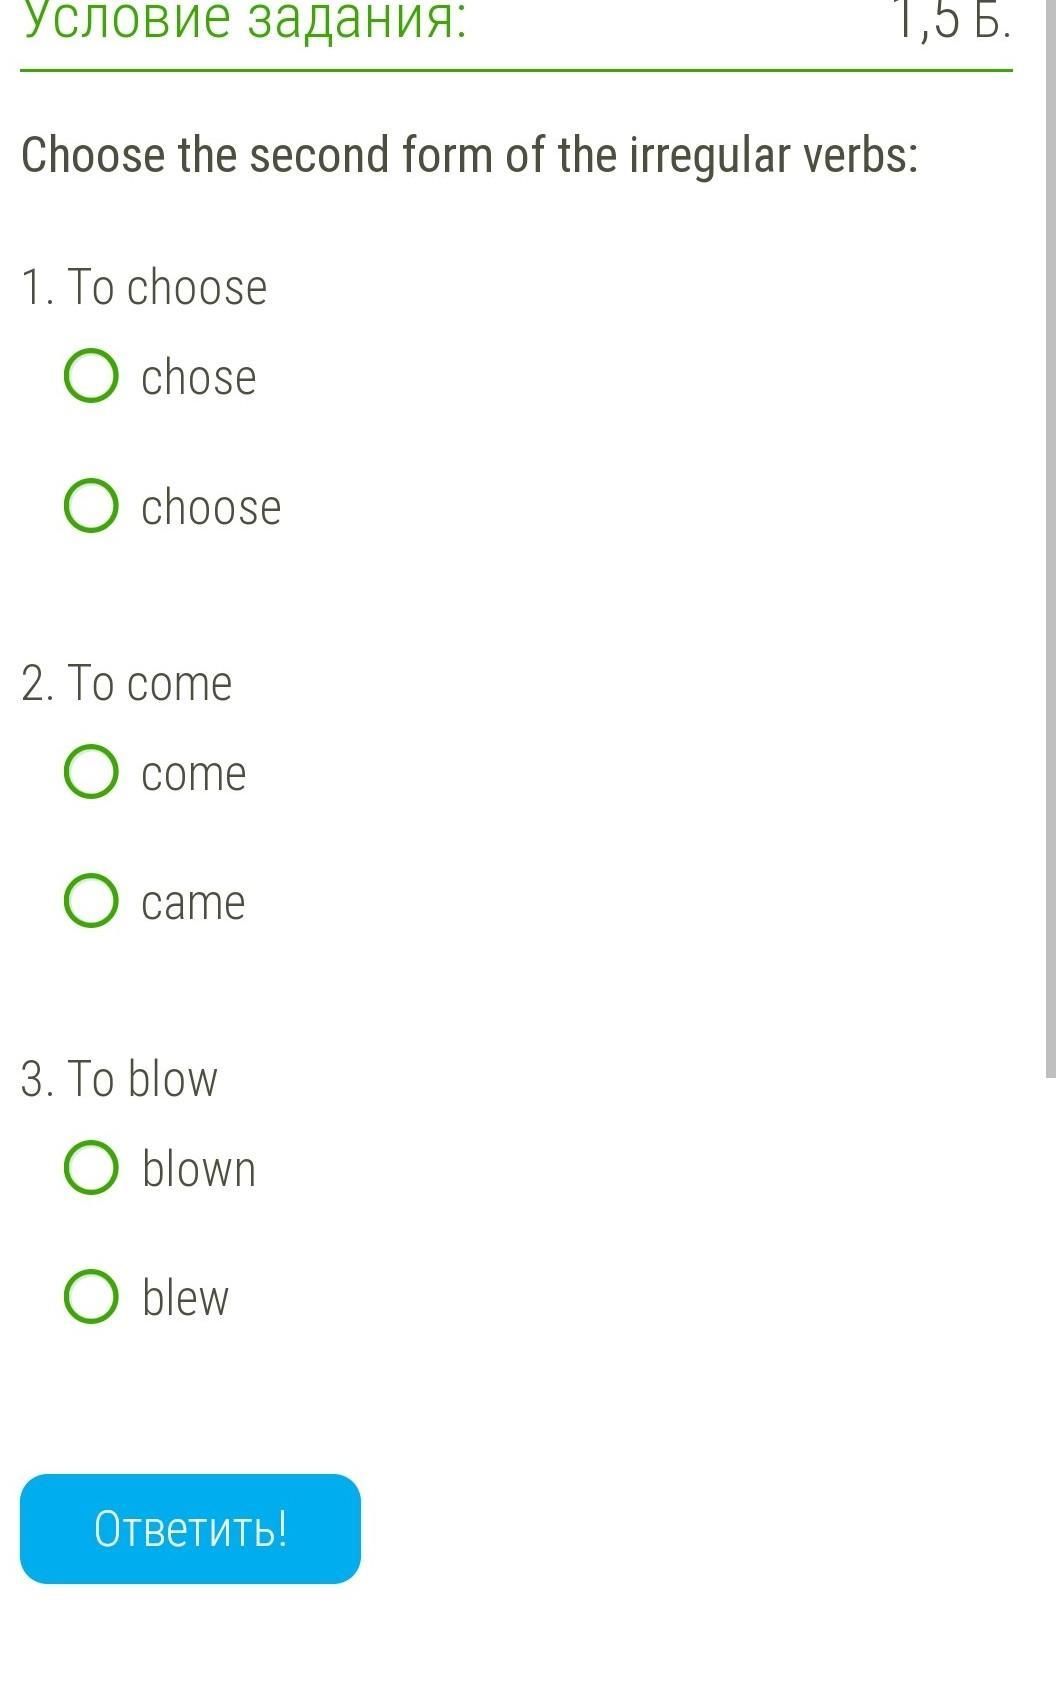
Task: Click the vertical scrollbar on the right edge
Action: 1050,540
